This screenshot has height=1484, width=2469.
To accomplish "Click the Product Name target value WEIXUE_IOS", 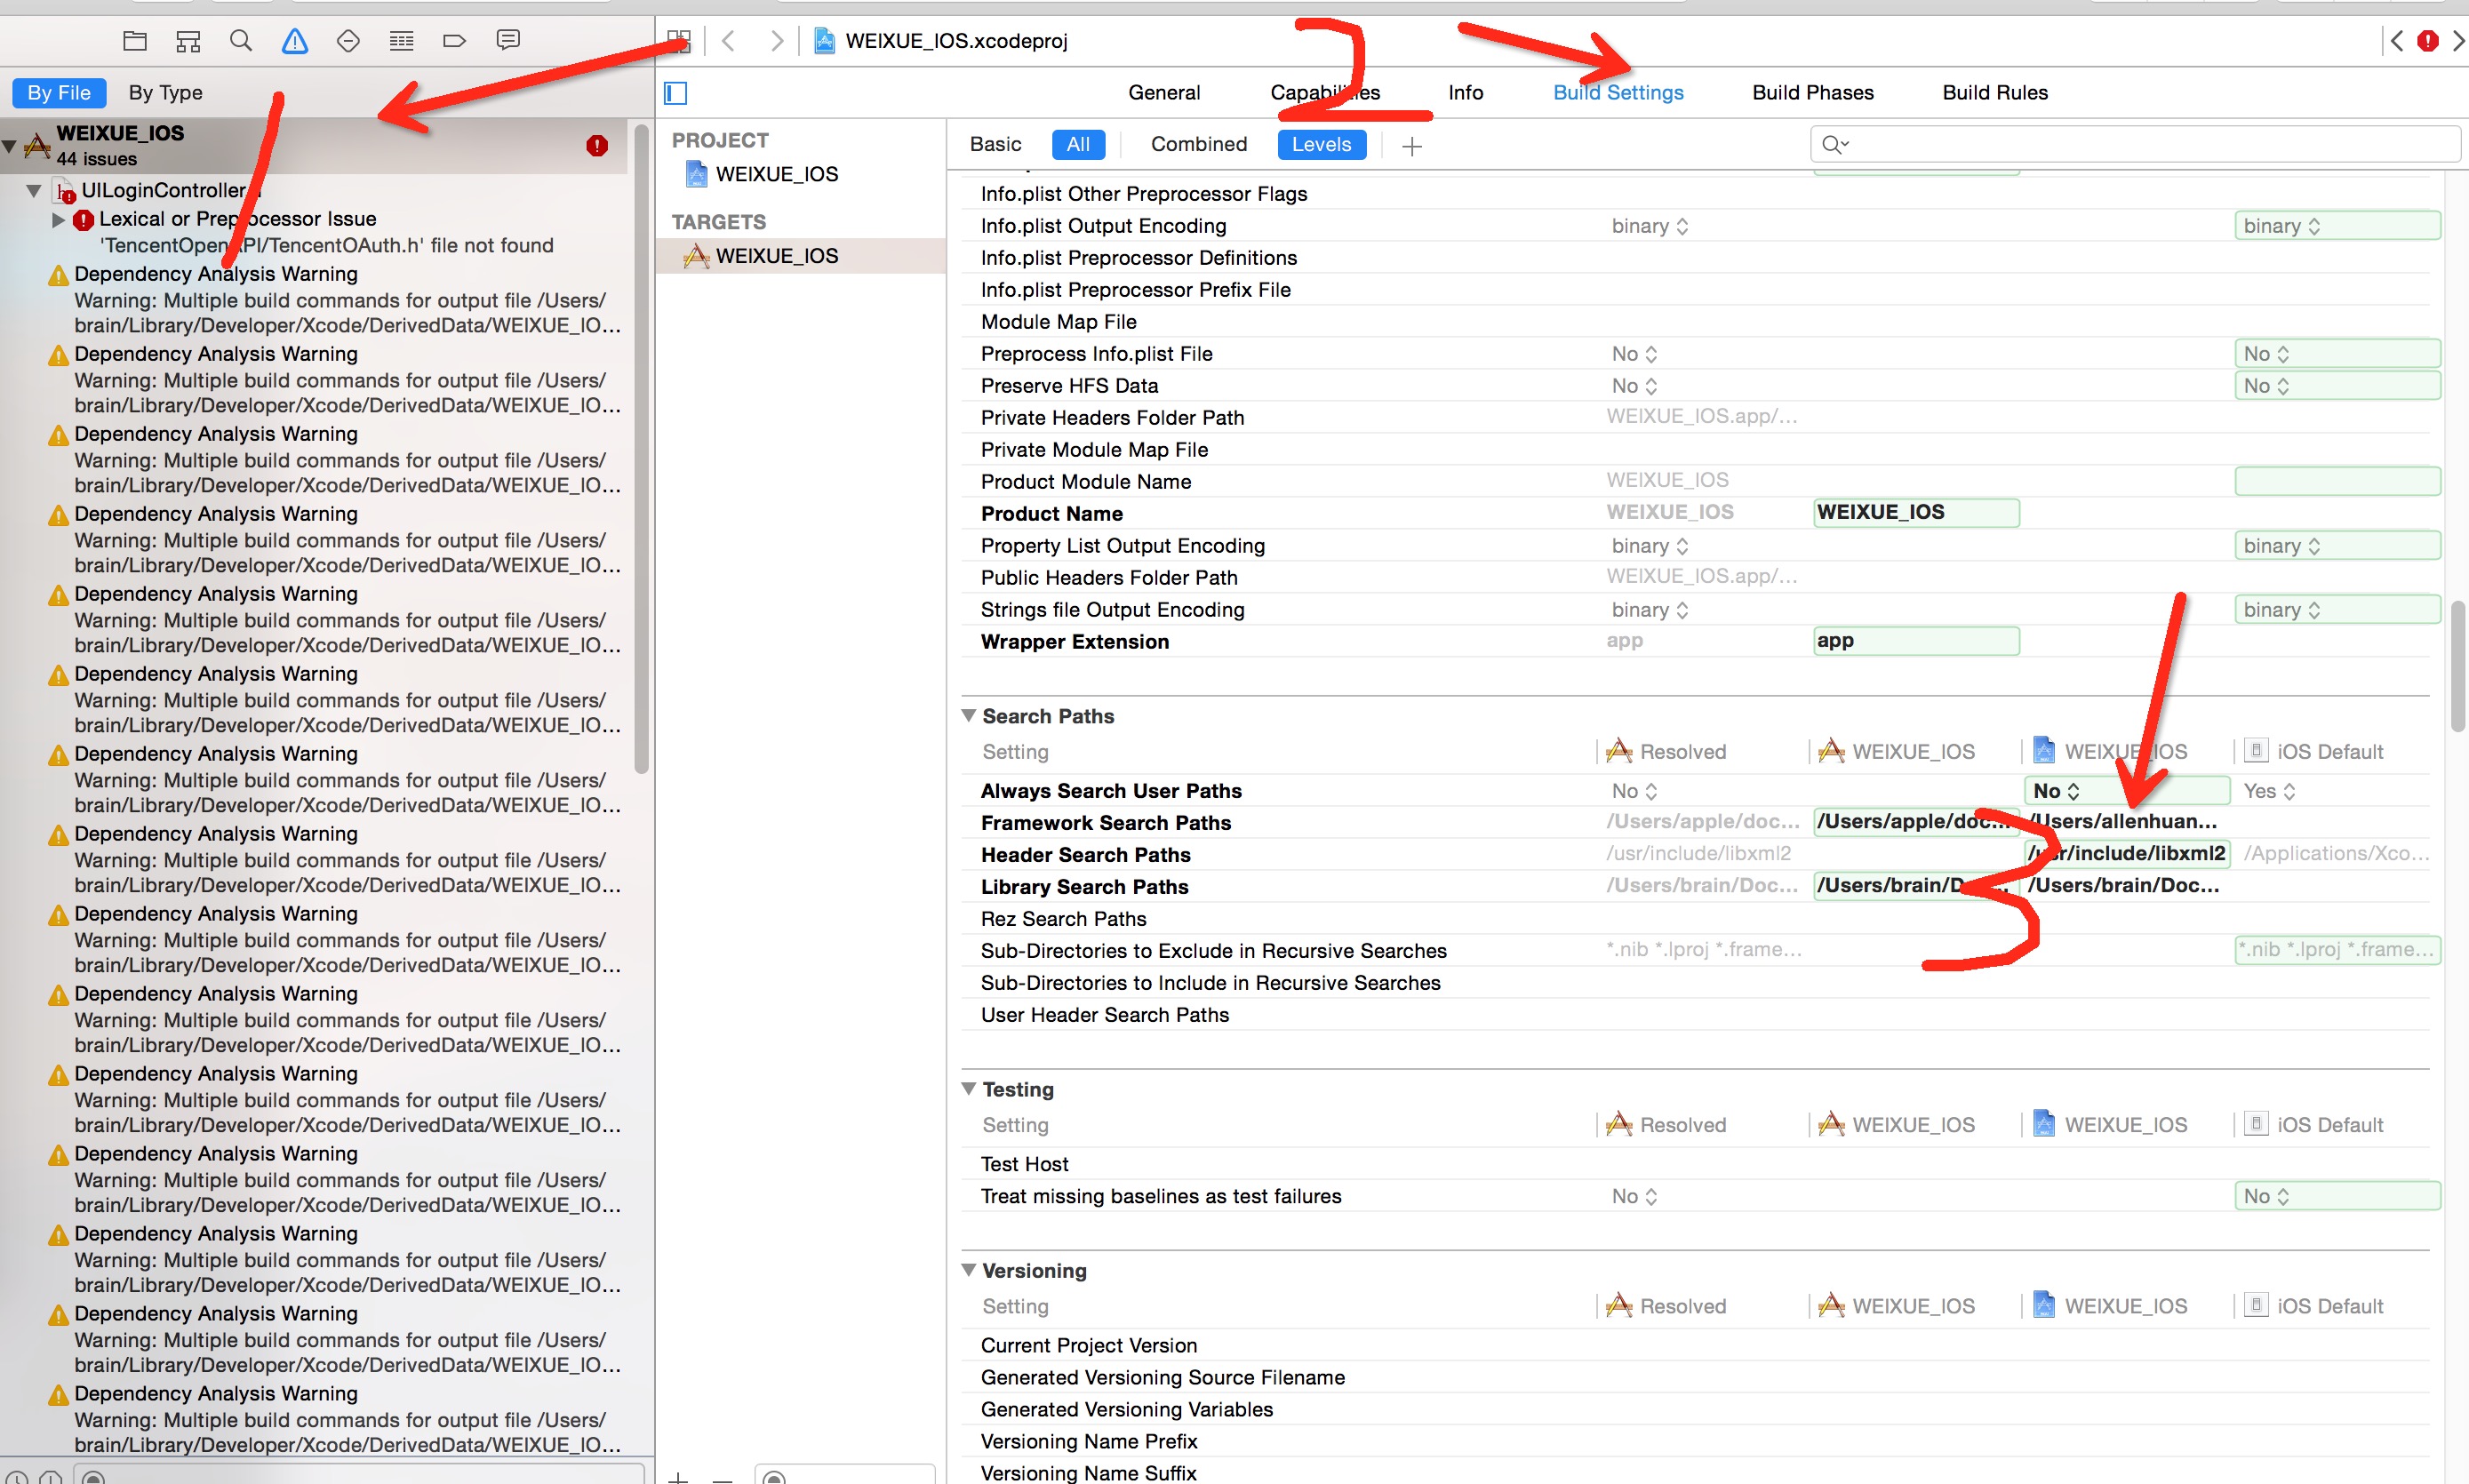I will (1916, 513).
